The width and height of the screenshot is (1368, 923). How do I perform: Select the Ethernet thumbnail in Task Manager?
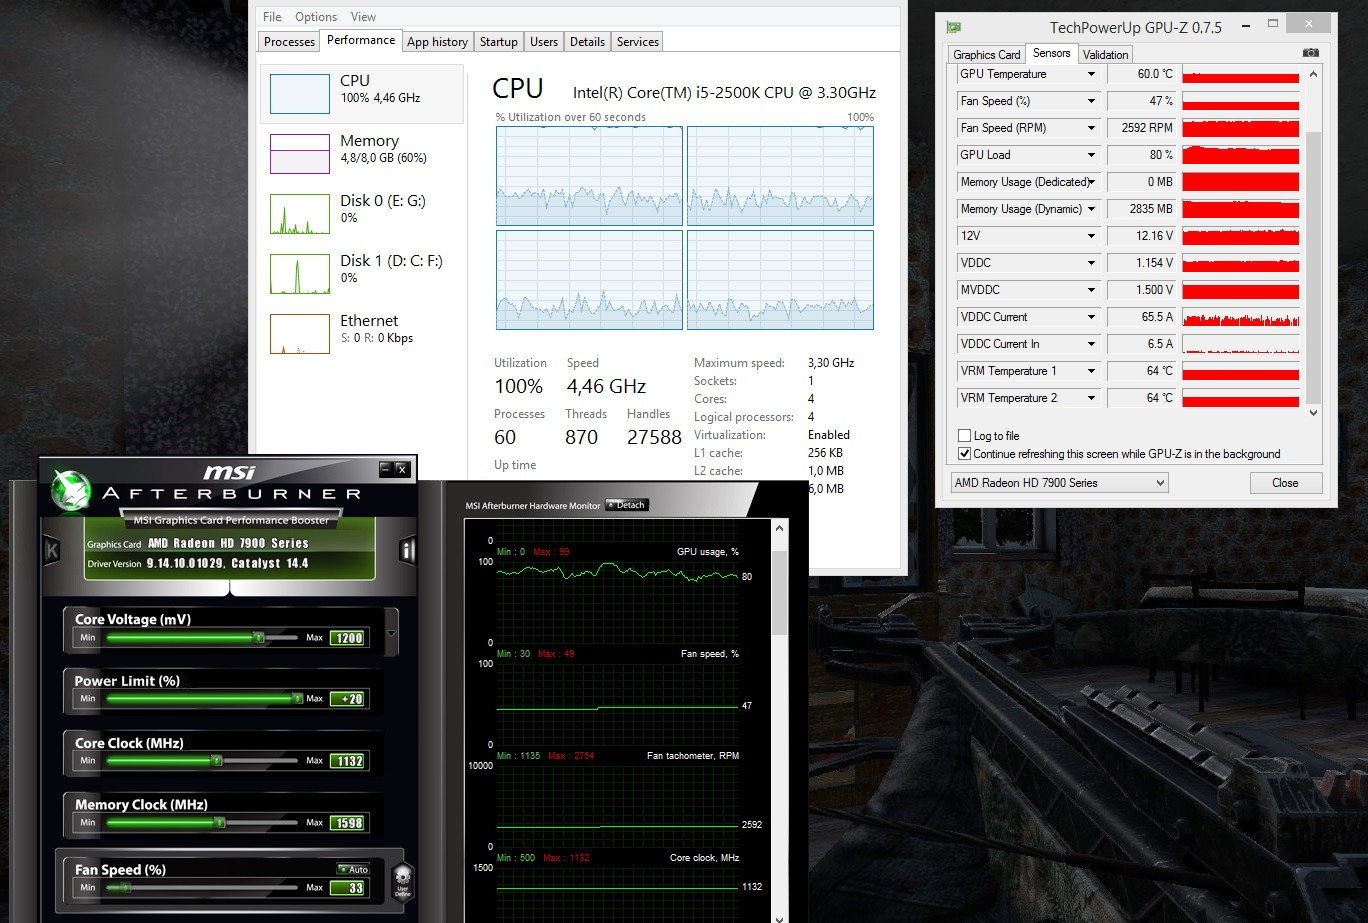(x=299, y=334)
